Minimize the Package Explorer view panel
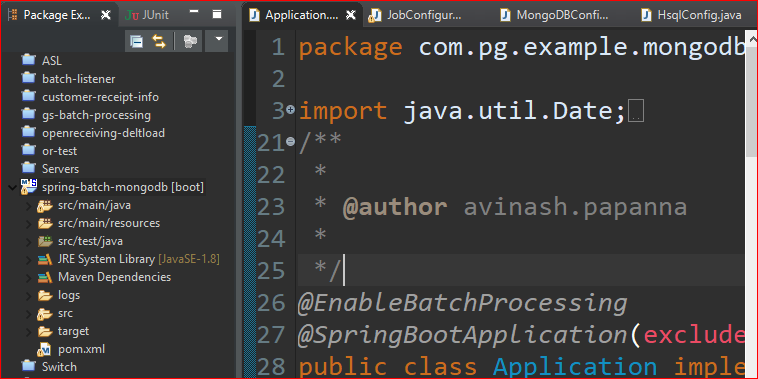This screenshot has width=758, height=379. [194, 11]
